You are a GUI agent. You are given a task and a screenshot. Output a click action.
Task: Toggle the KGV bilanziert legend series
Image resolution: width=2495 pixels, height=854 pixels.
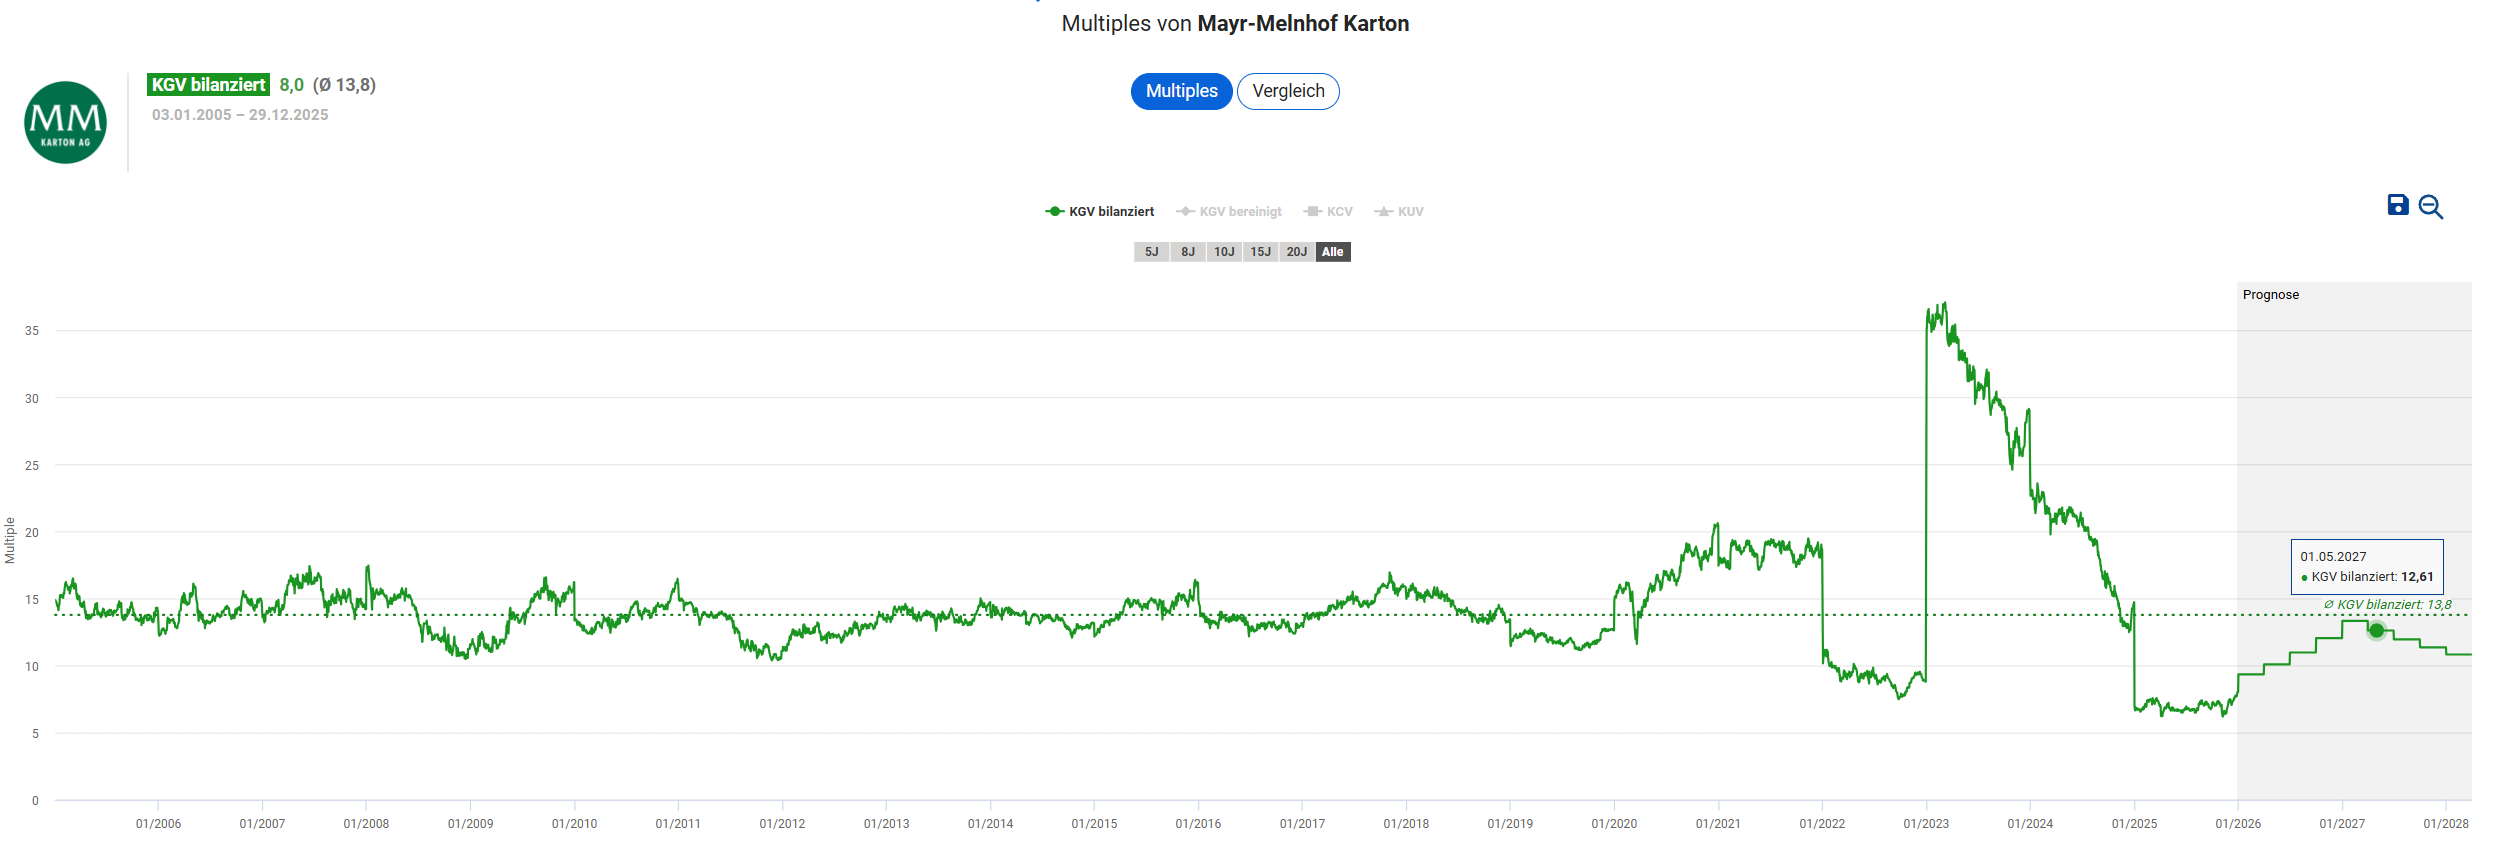tap(1100, 212)
